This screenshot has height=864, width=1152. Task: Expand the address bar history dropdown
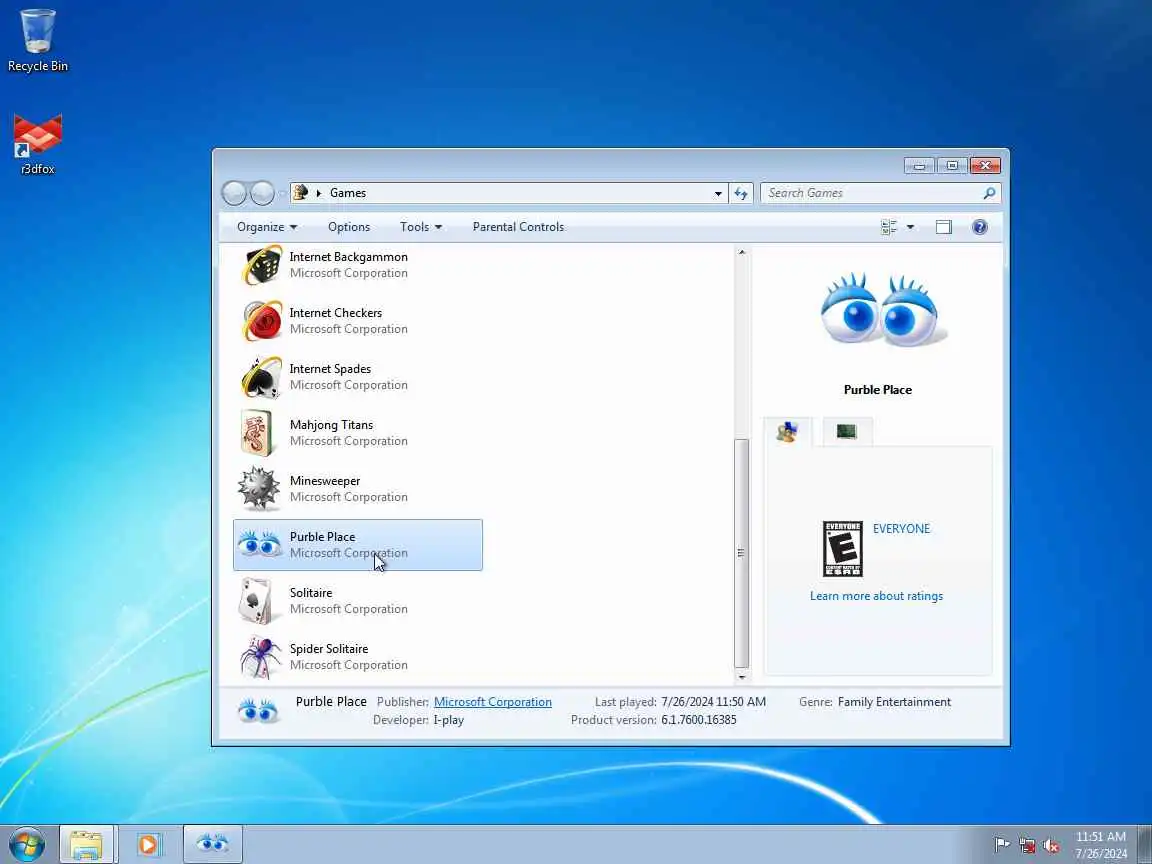click(x=718, y=193)
